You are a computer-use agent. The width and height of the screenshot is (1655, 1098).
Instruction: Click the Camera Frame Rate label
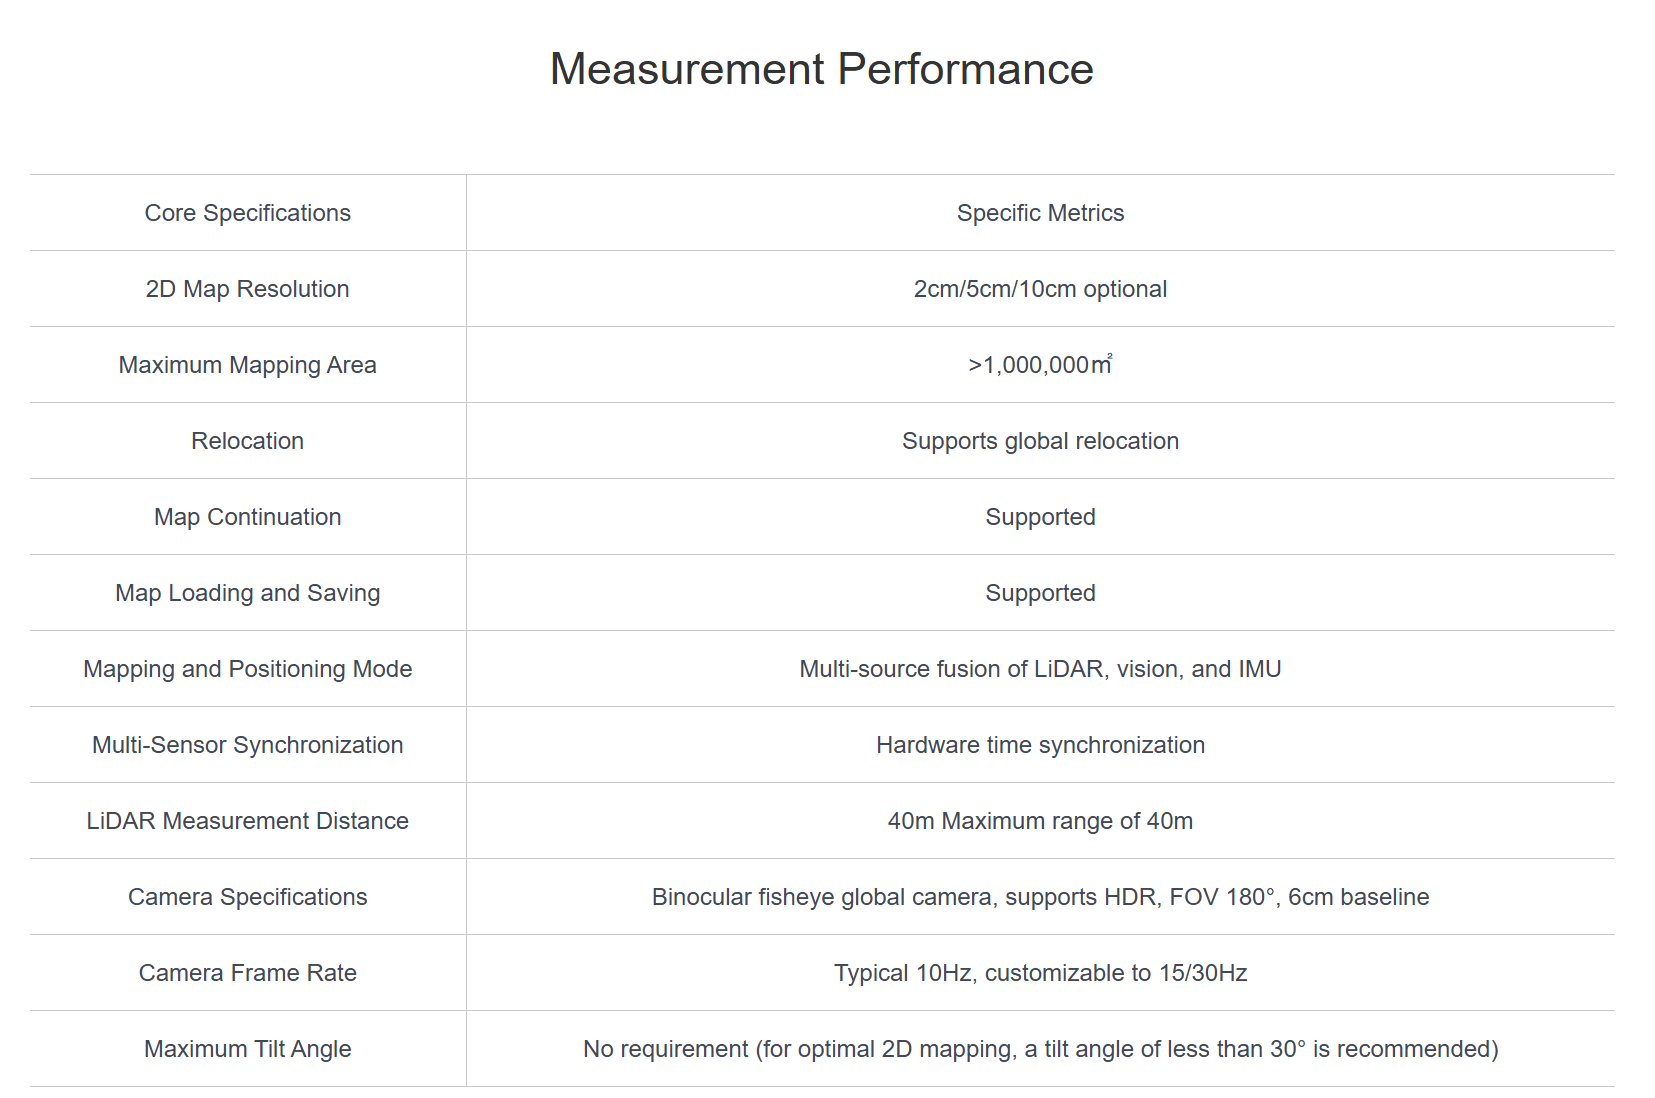247,973
